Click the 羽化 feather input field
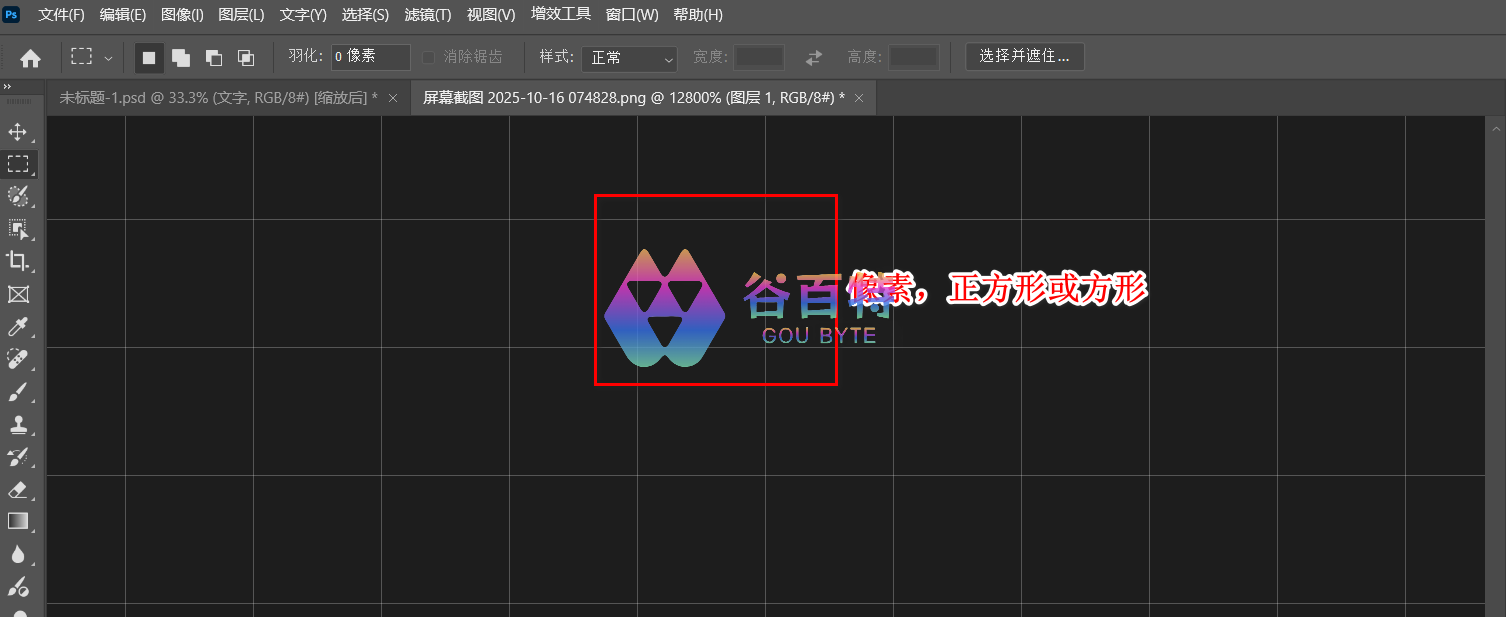 click(370, 57)
